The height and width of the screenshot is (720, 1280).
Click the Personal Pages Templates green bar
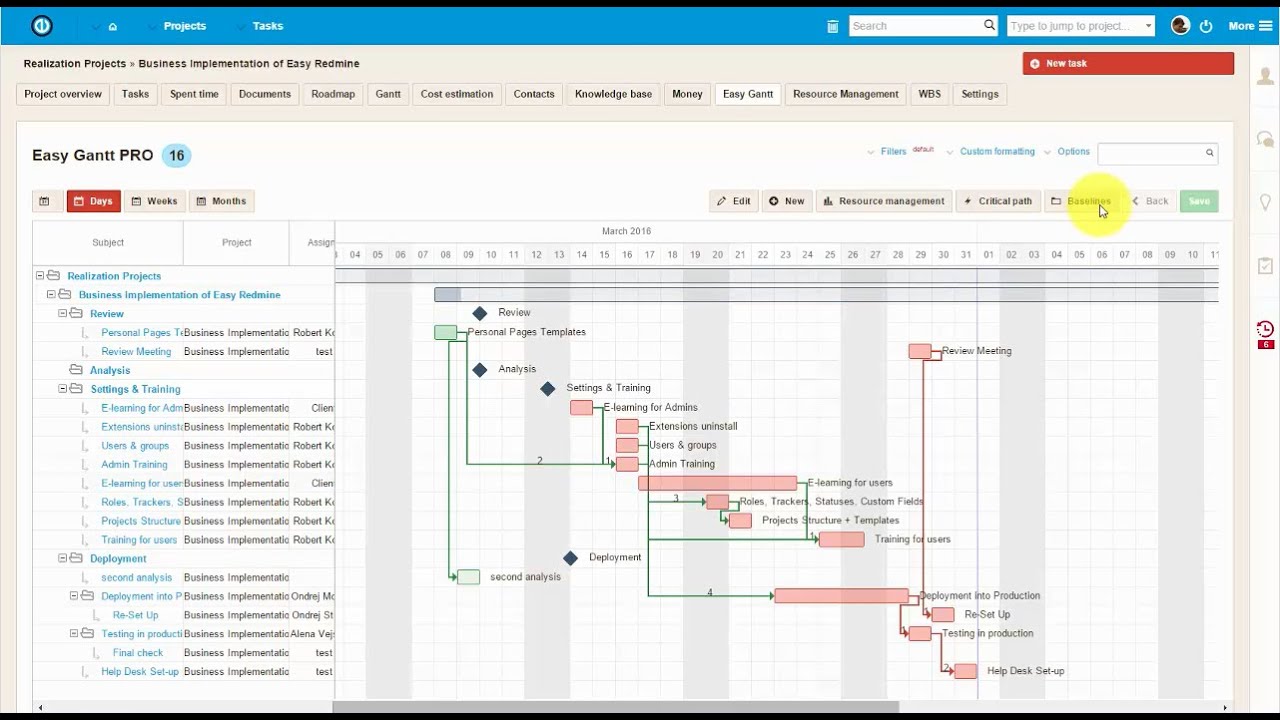(446, 332)
